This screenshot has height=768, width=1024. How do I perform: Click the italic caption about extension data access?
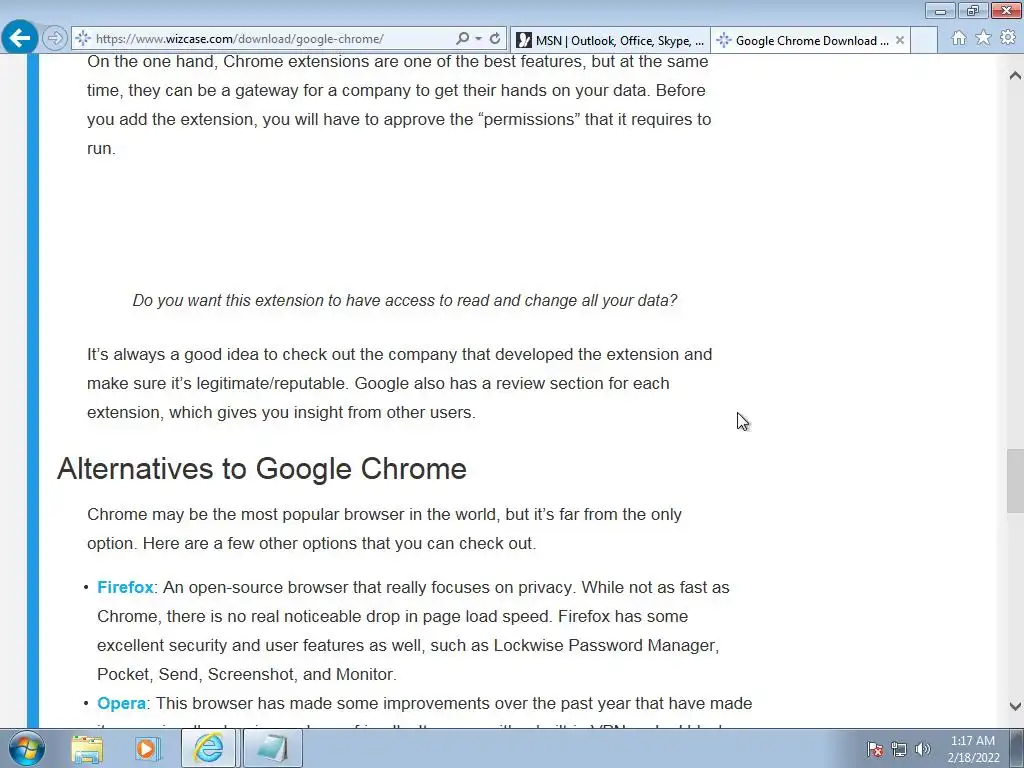(x=405, y=300)
